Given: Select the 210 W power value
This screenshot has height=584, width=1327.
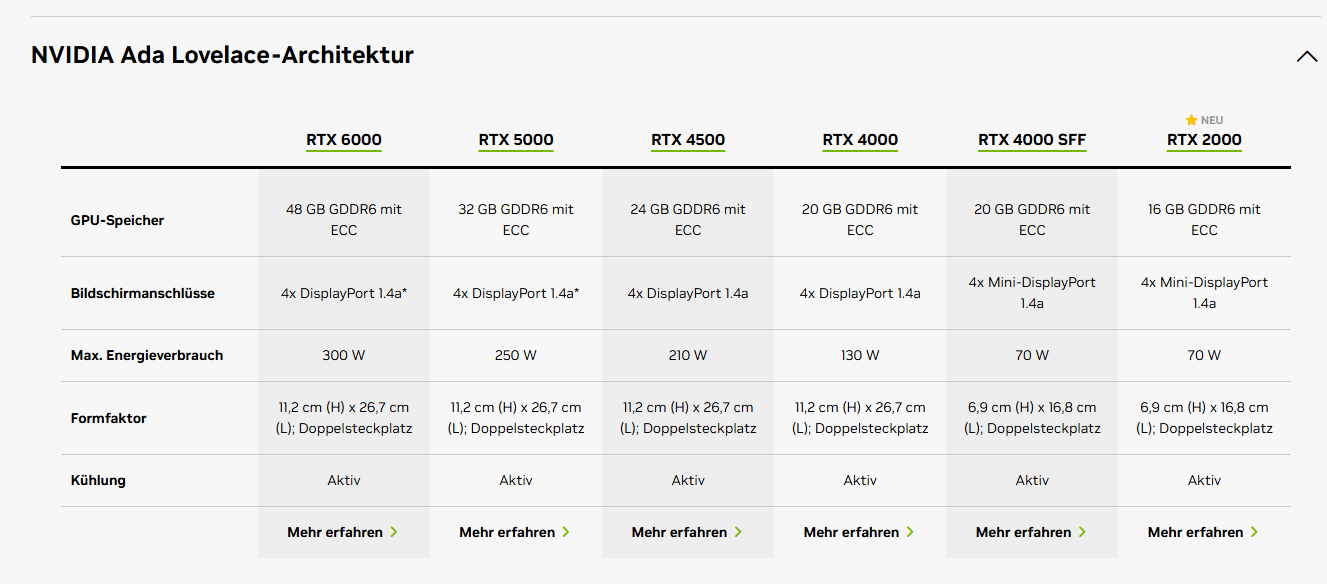Looking at the screenshot, I should (688, 355).
